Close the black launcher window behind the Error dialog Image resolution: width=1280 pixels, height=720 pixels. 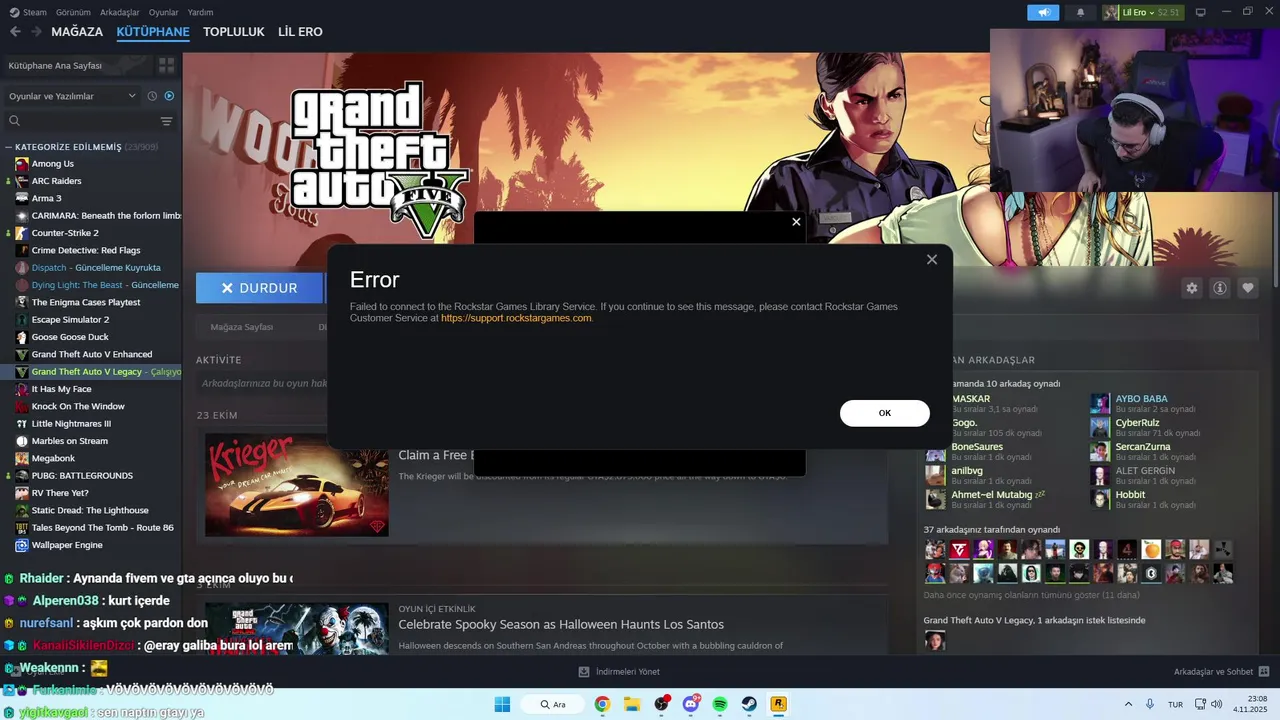(x=796, y=222)
